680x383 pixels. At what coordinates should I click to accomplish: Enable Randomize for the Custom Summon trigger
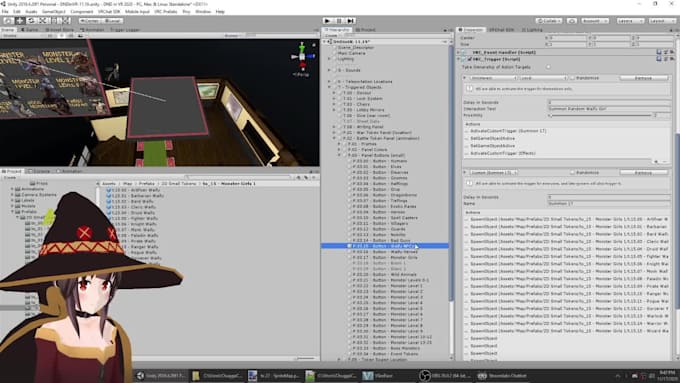[x=572, y=173]
